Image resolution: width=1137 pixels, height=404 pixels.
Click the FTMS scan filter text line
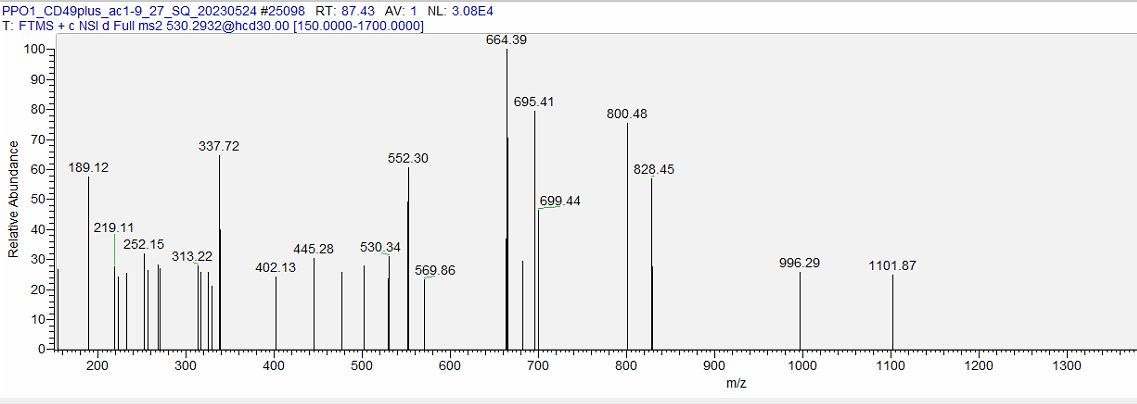(213, 25)
